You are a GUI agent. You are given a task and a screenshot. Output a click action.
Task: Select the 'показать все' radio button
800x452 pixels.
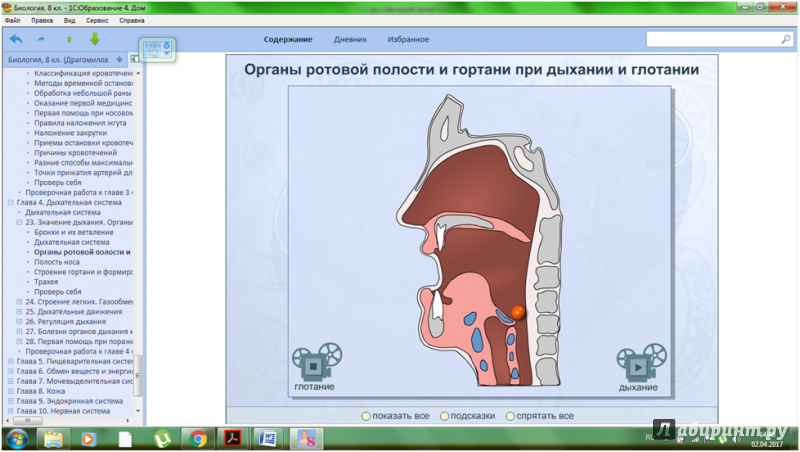(366, 416)
